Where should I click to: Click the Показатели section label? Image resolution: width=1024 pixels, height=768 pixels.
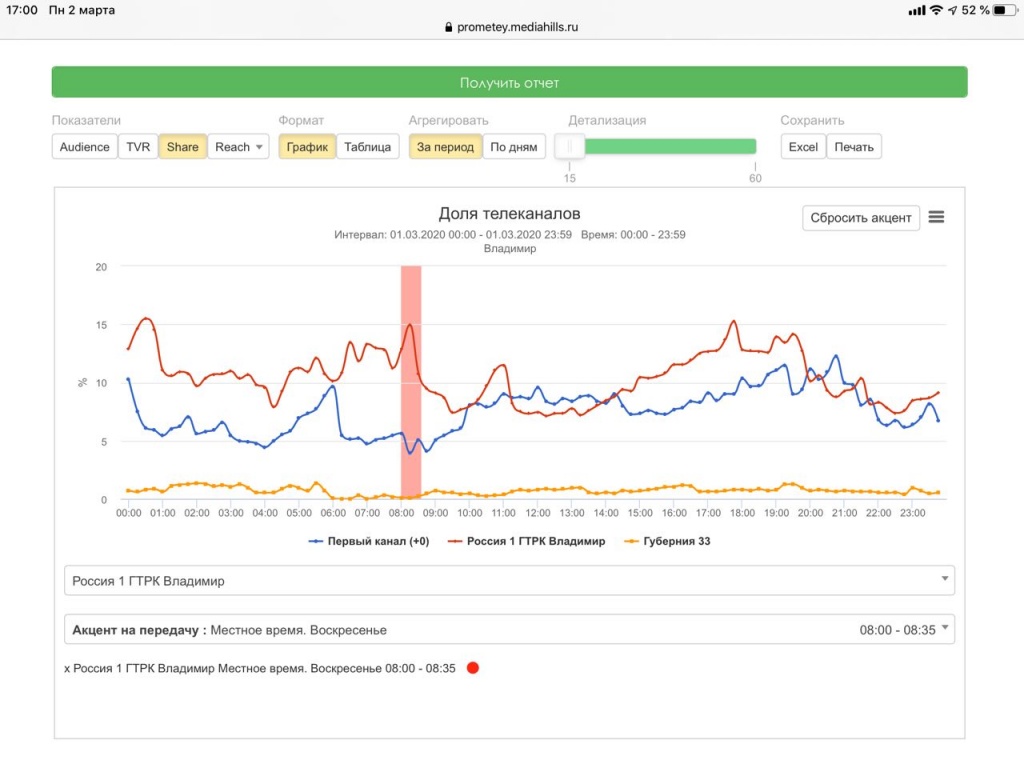[86, 120]
